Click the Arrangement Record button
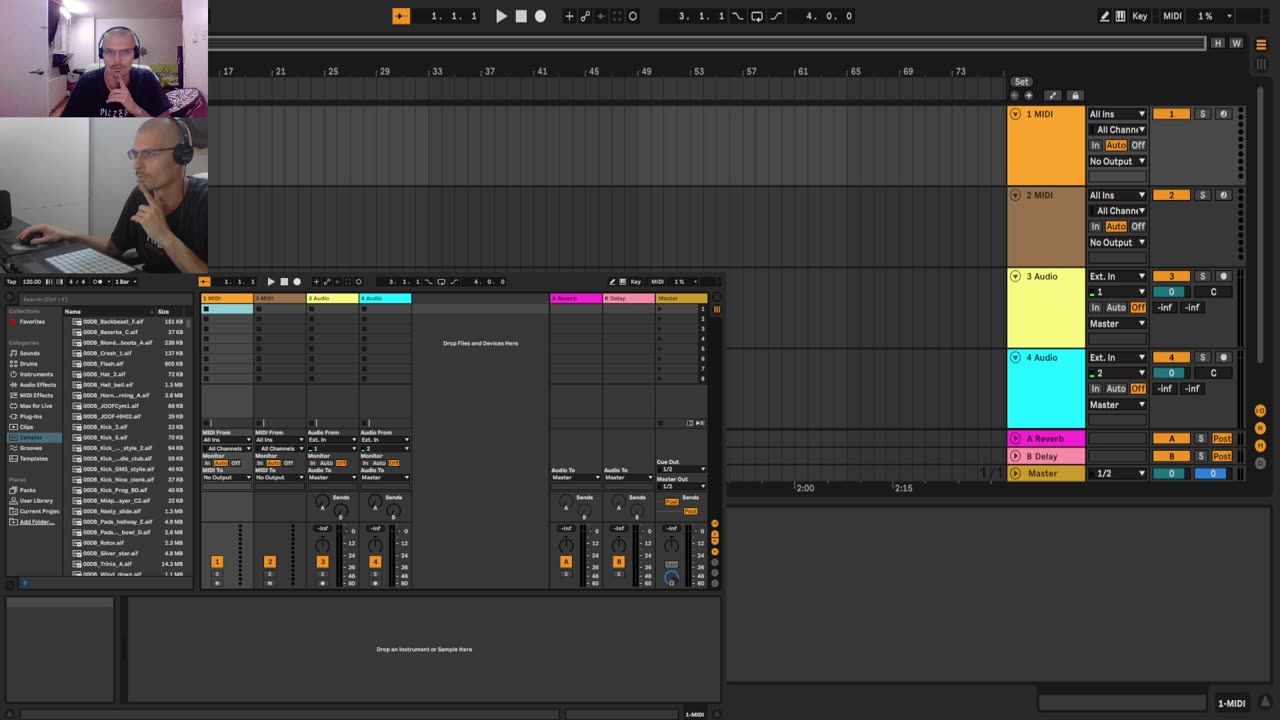This screenshot has width=1280, height=720. 540,16
